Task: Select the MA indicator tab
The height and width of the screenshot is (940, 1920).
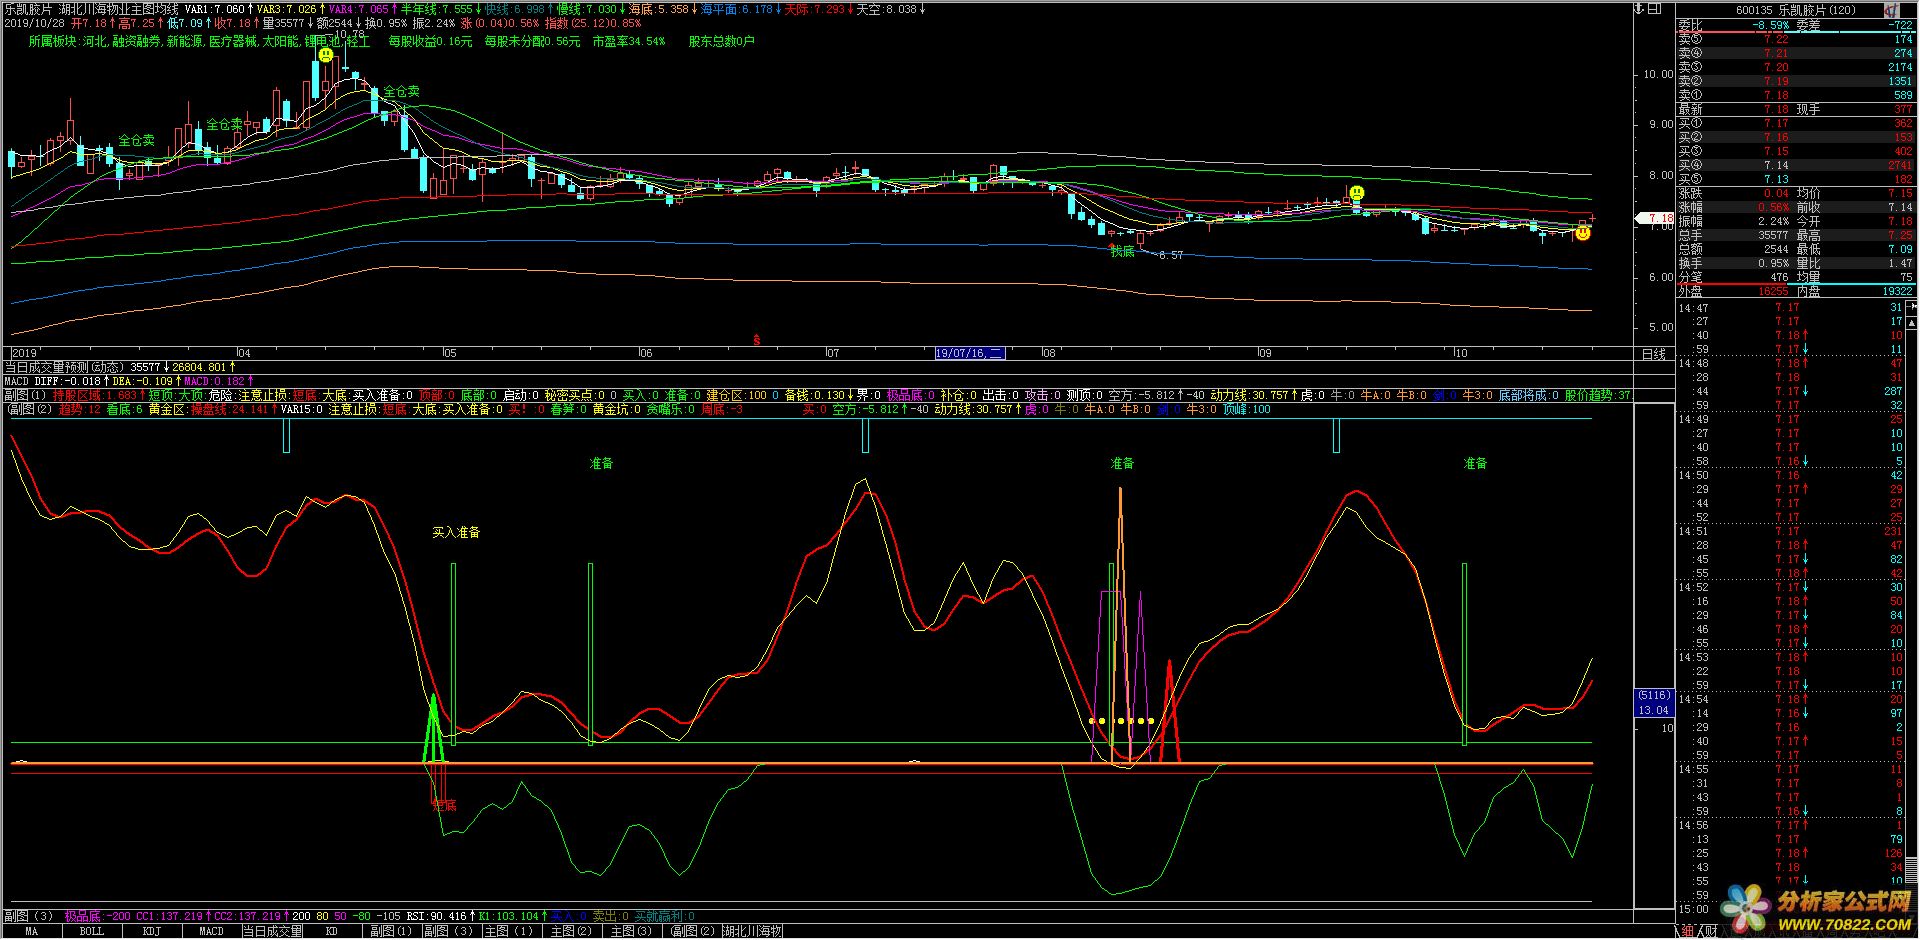Action: click(x=31, y=932)
